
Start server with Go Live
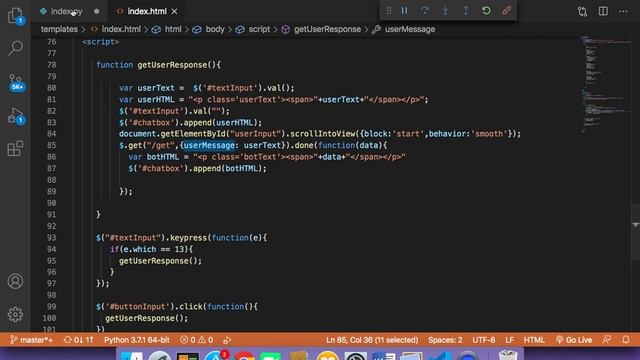click(x=574, y=340)
